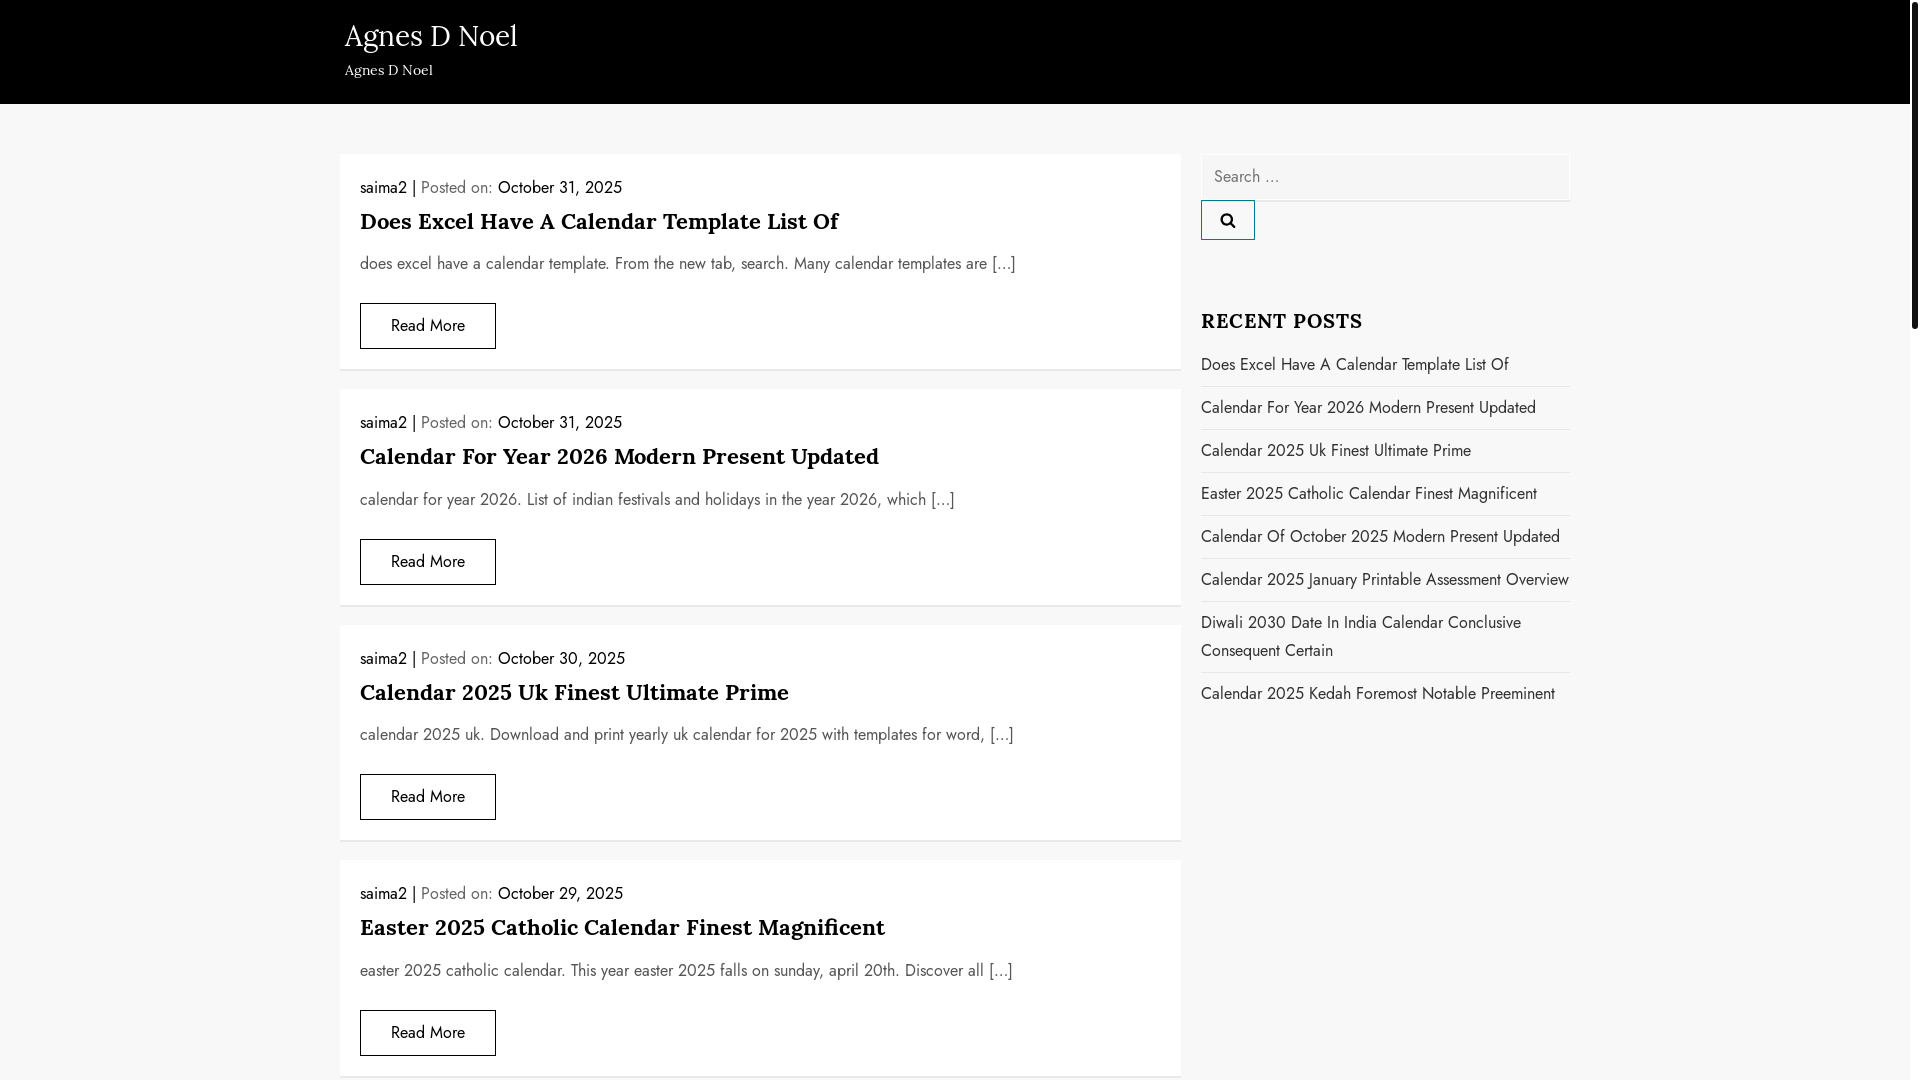Viewport: 1920px width, 1080px height.
Task: Read More for Does Excel calendar template post
Action: (x=428, y=326)
